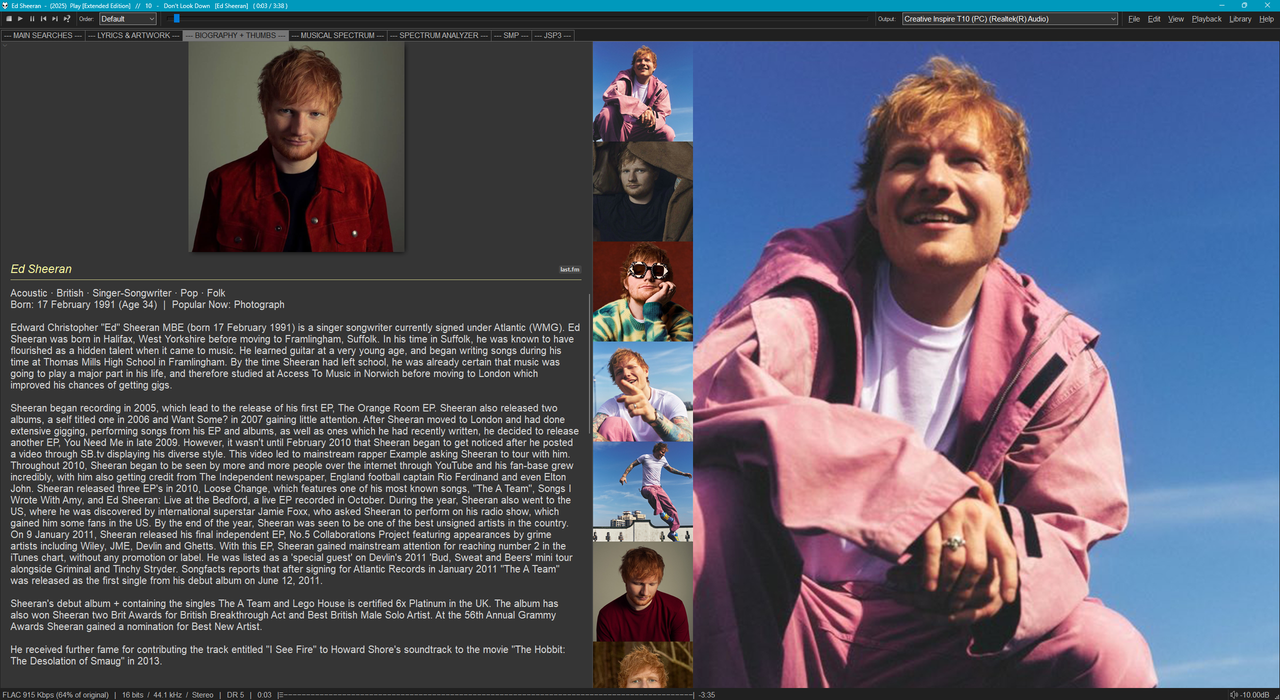This screenshot has width=1280, height=700.
Task: Click 'Born: 17 February 1991 (Age 34)'
Action: pyautogui.click(x=83, y=304)
